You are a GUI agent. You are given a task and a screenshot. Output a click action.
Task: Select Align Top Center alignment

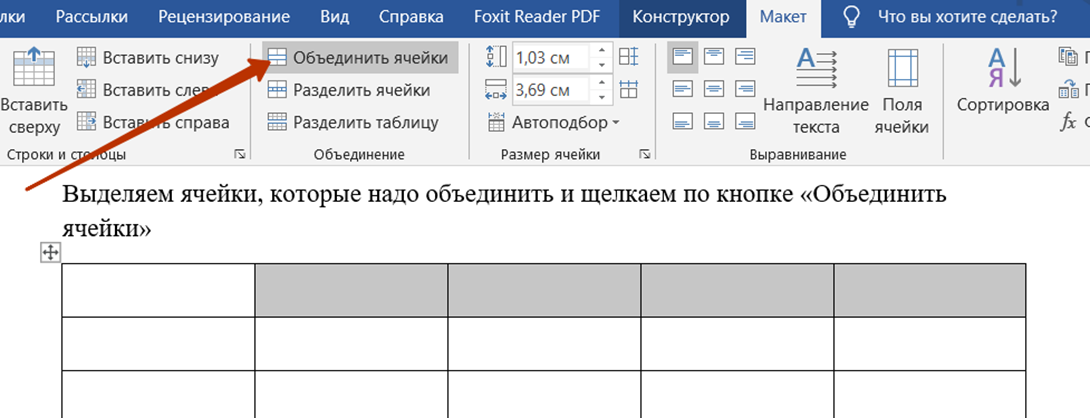[714, 57]
